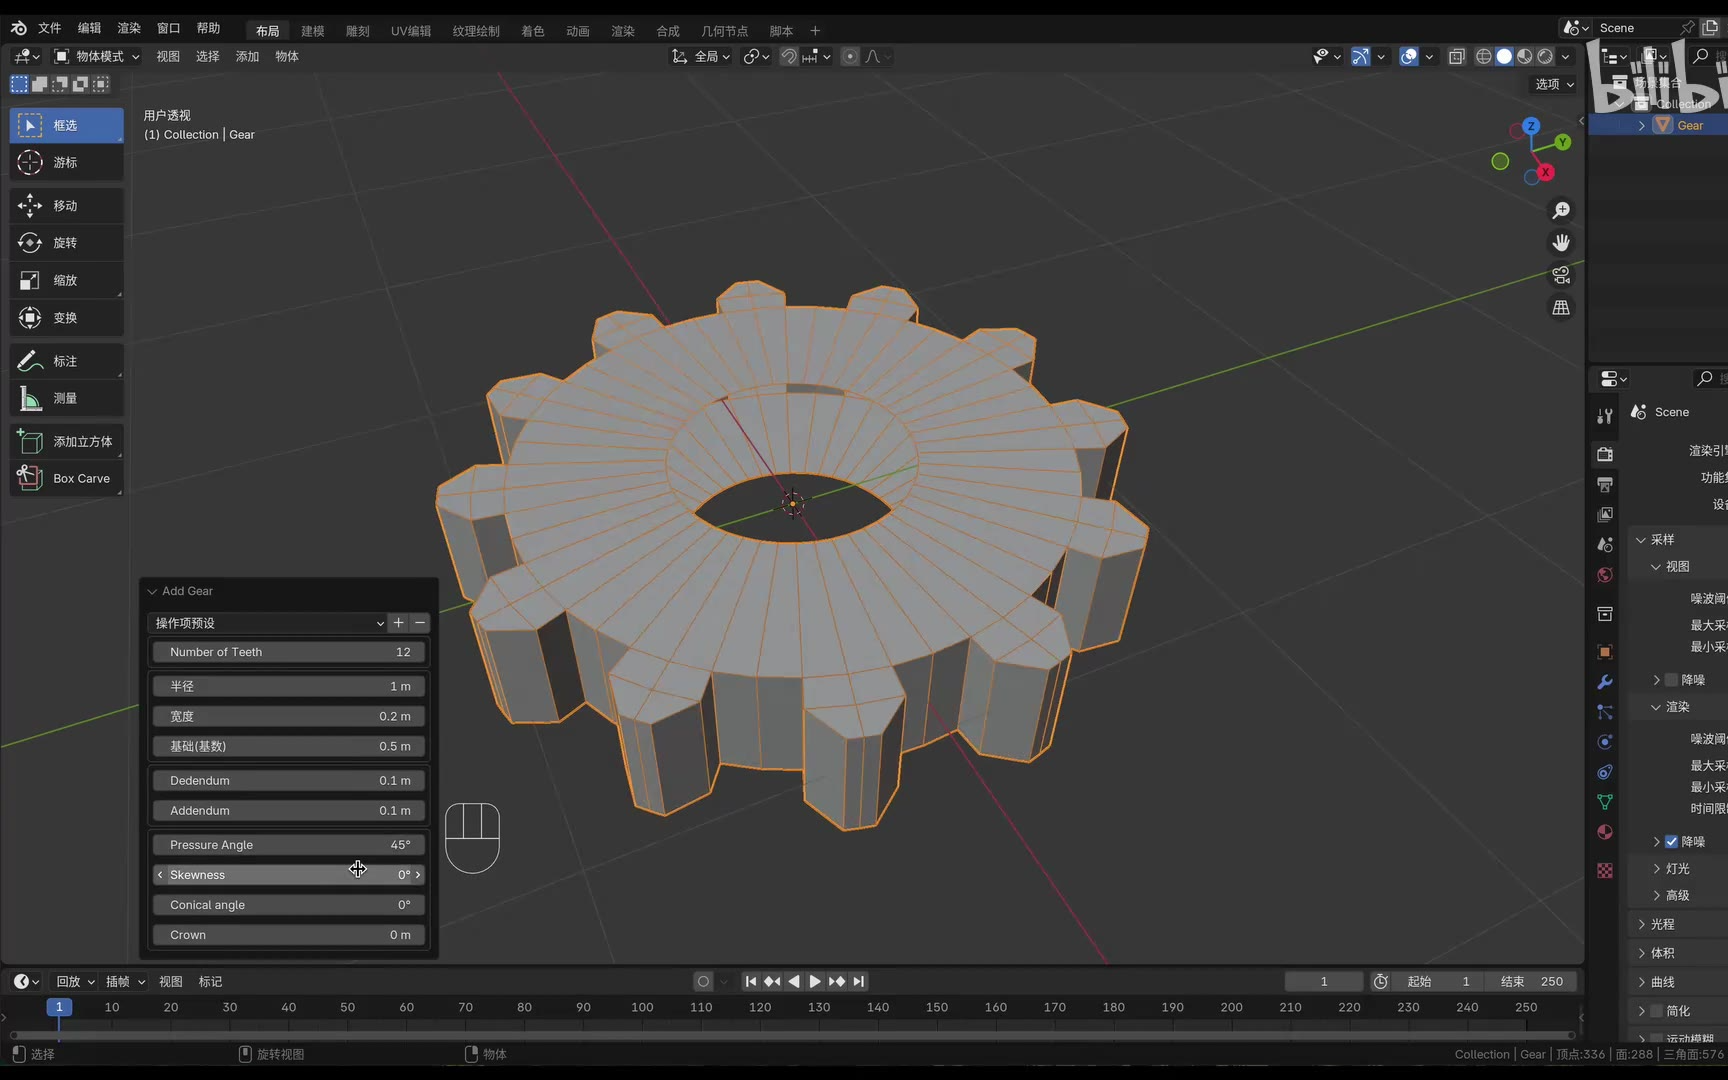Toggle viewport overlays display
This screenshot has width=1728, height=1080.
(x=1409, y=56)
